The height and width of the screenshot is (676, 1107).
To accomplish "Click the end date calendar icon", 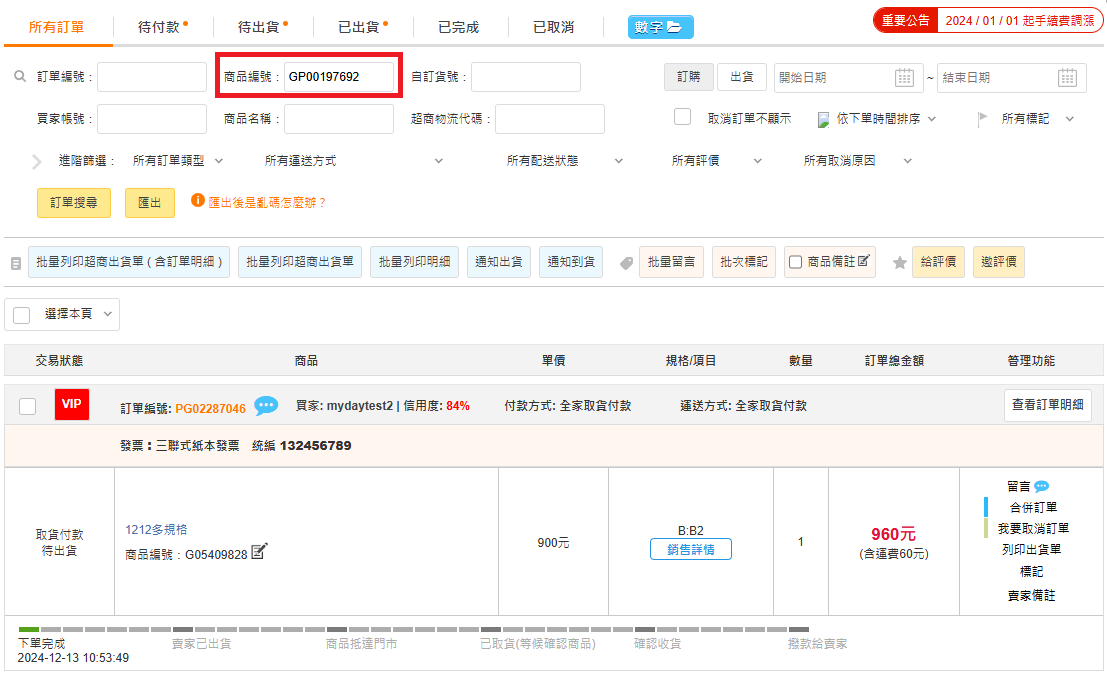I will 1067,78.
